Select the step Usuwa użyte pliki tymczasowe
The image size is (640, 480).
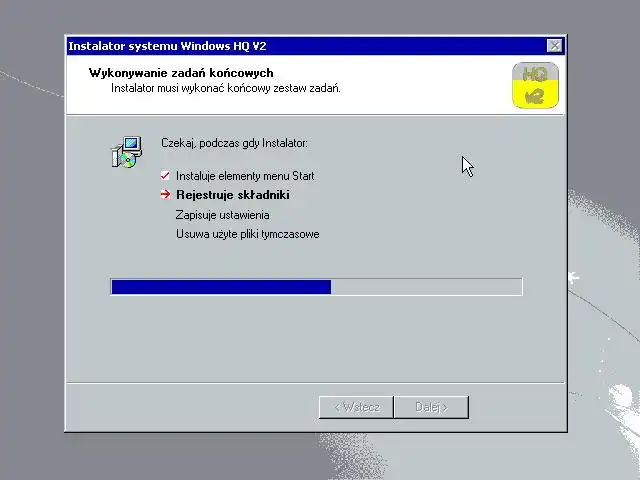pos(248,234)
